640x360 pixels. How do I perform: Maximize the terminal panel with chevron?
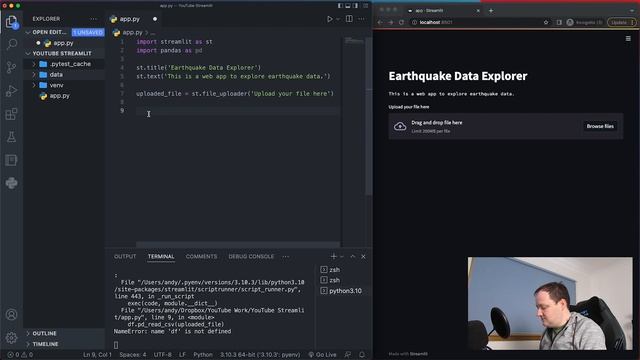pyautogui.click(x=353, y=256)
